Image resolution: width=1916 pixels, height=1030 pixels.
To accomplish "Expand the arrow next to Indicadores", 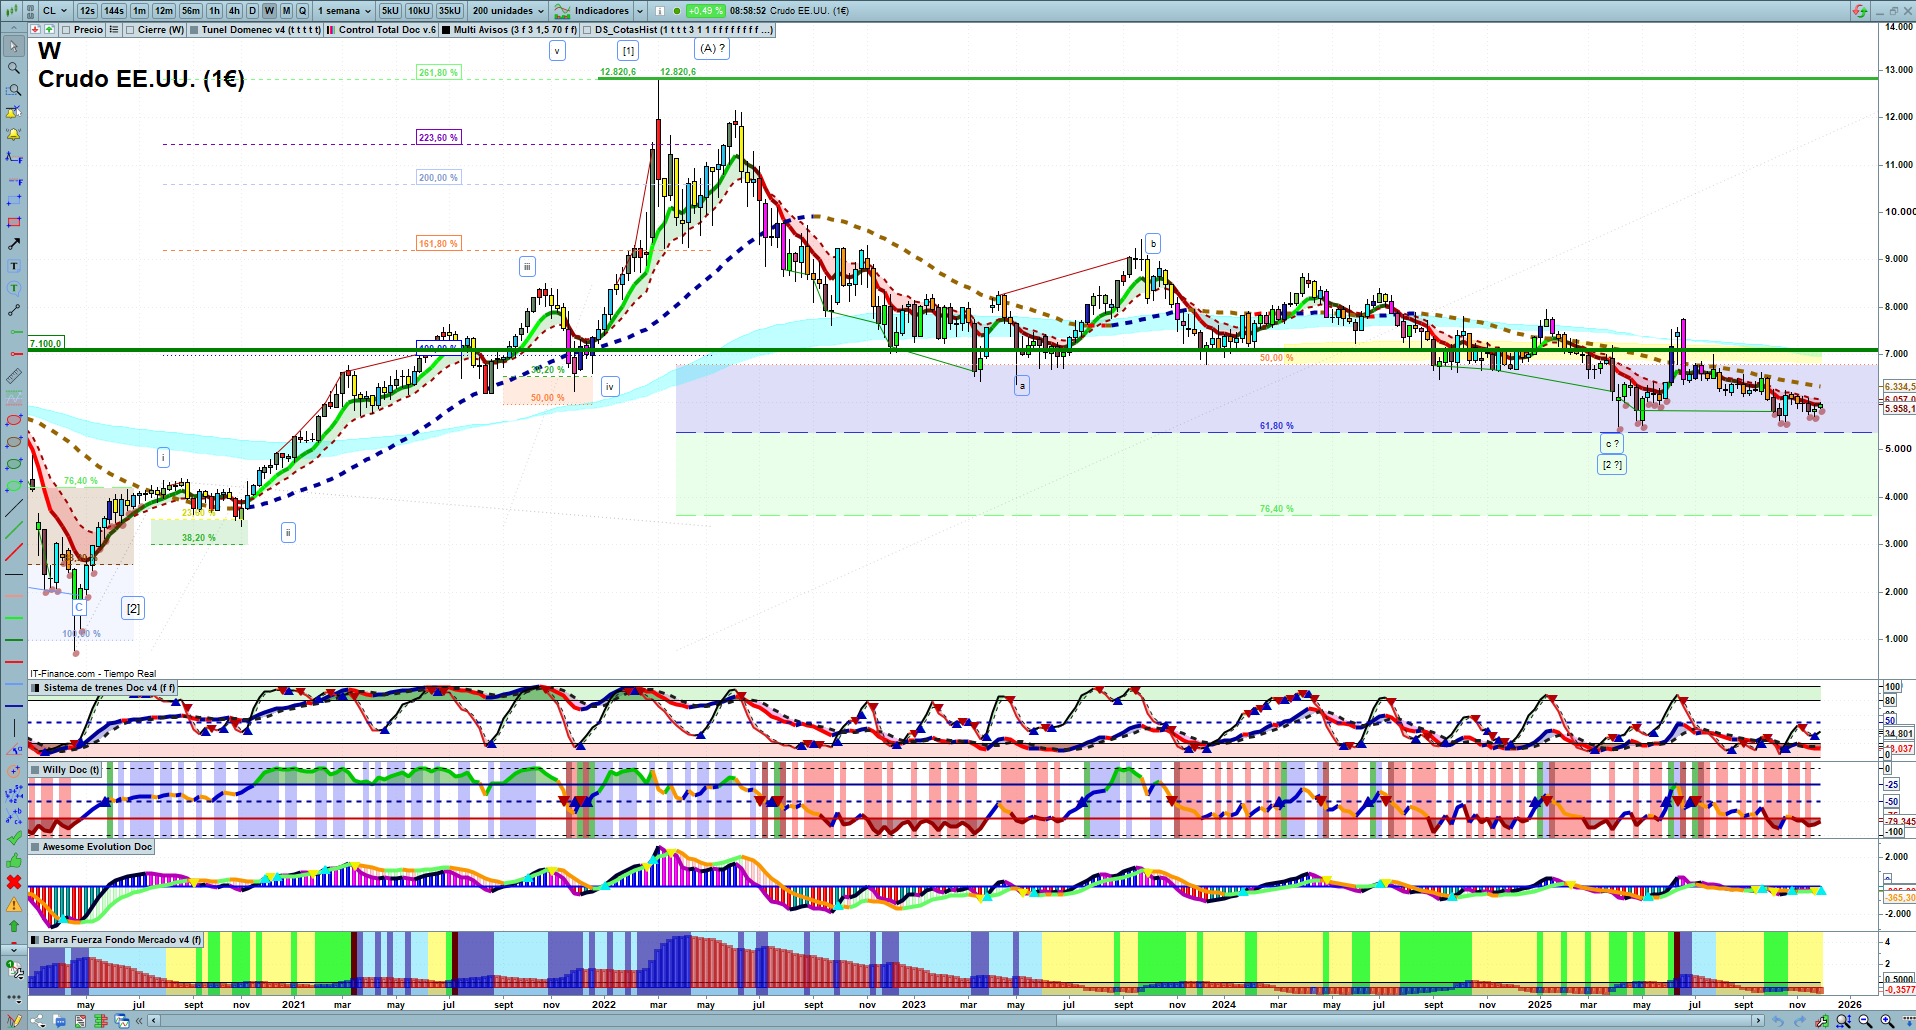I will (640, 11).
